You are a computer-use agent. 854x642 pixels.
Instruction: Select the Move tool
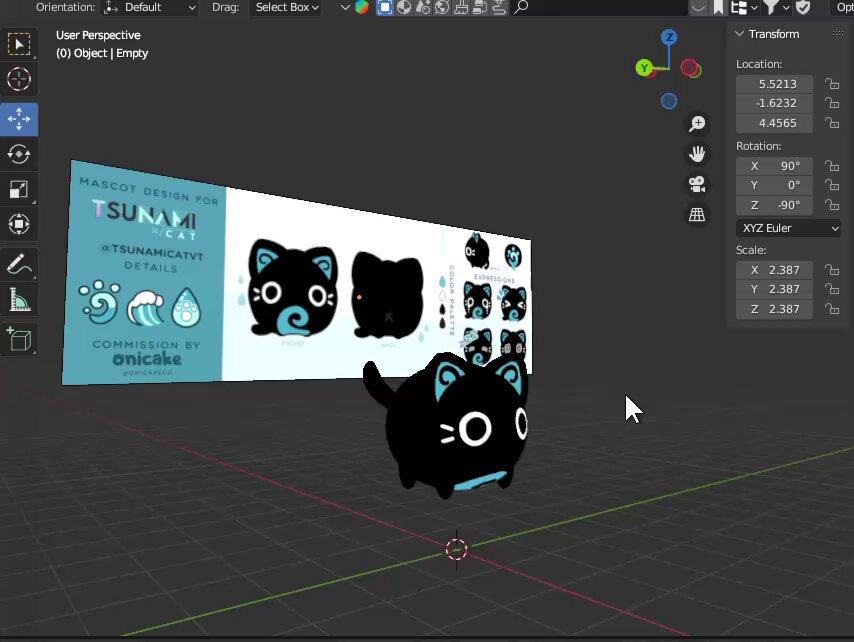[x=19, y=119]
